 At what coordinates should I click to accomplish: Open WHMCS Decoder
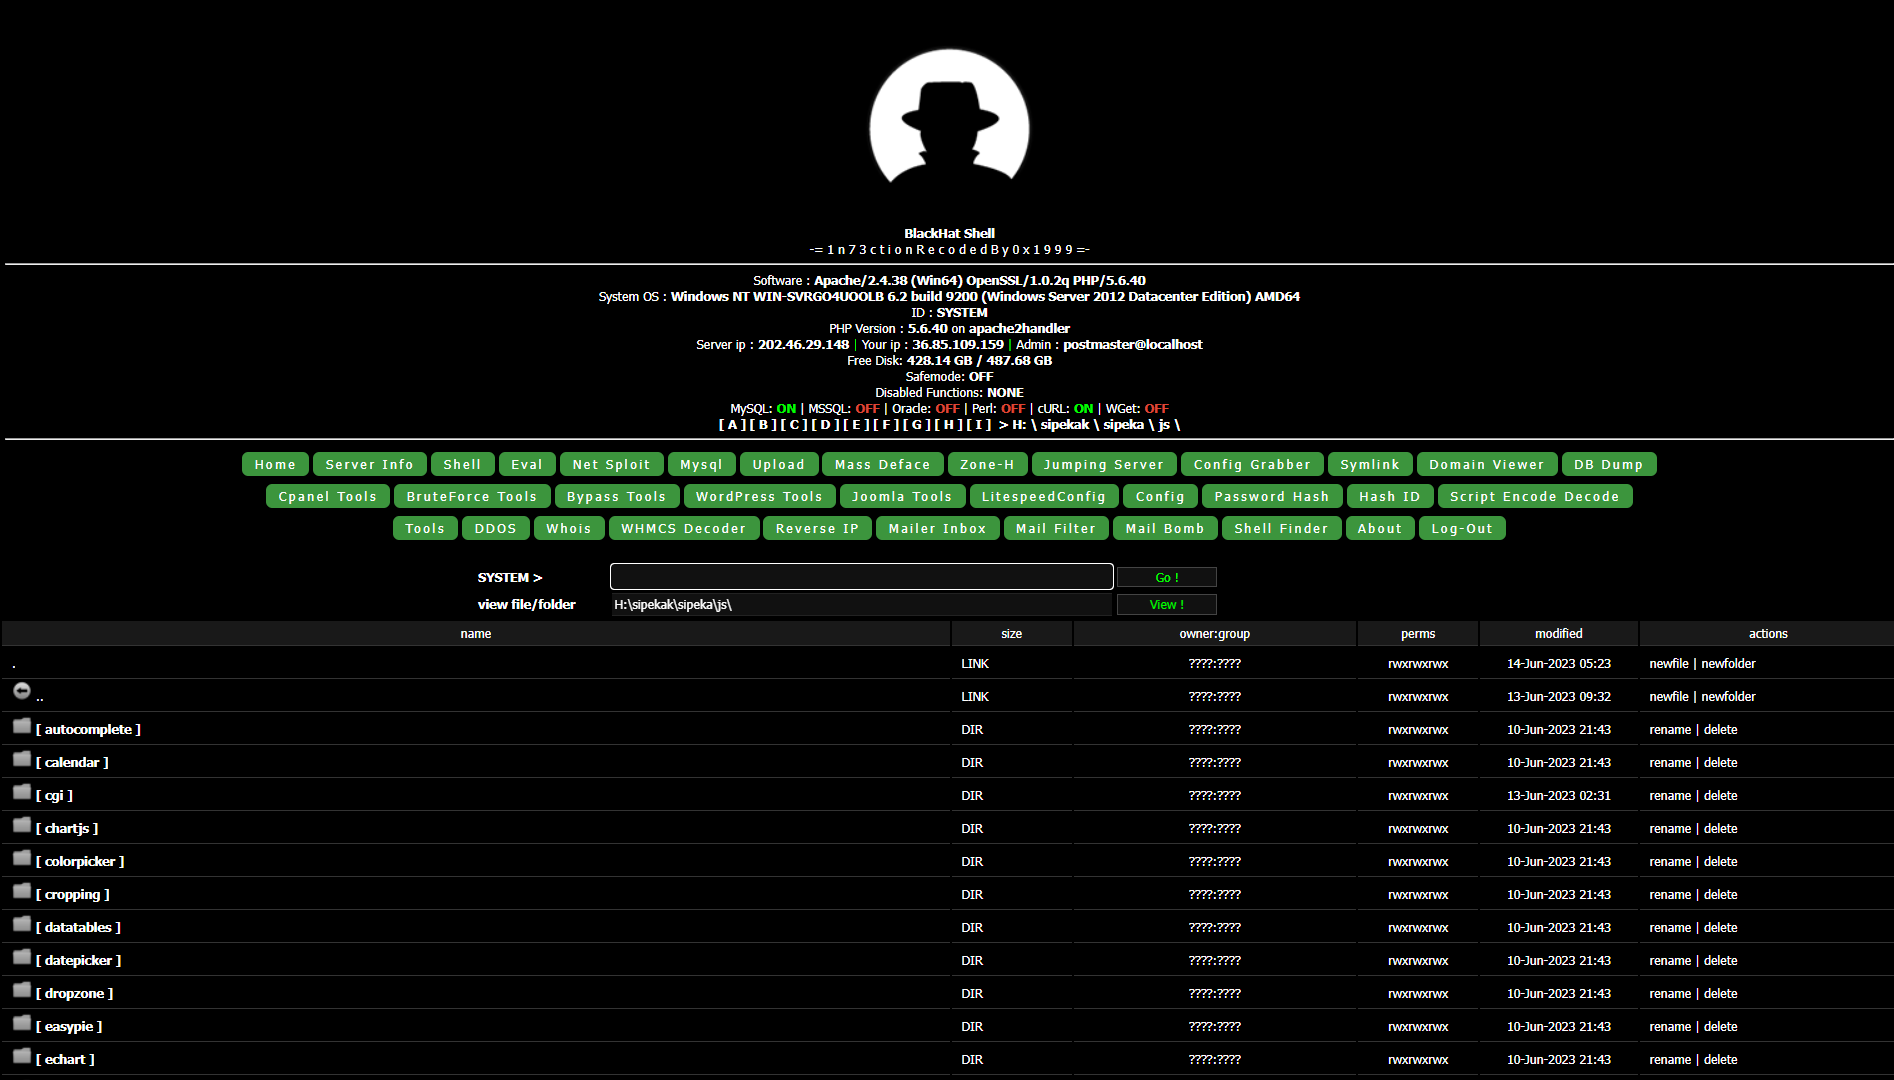coord(684,528)
